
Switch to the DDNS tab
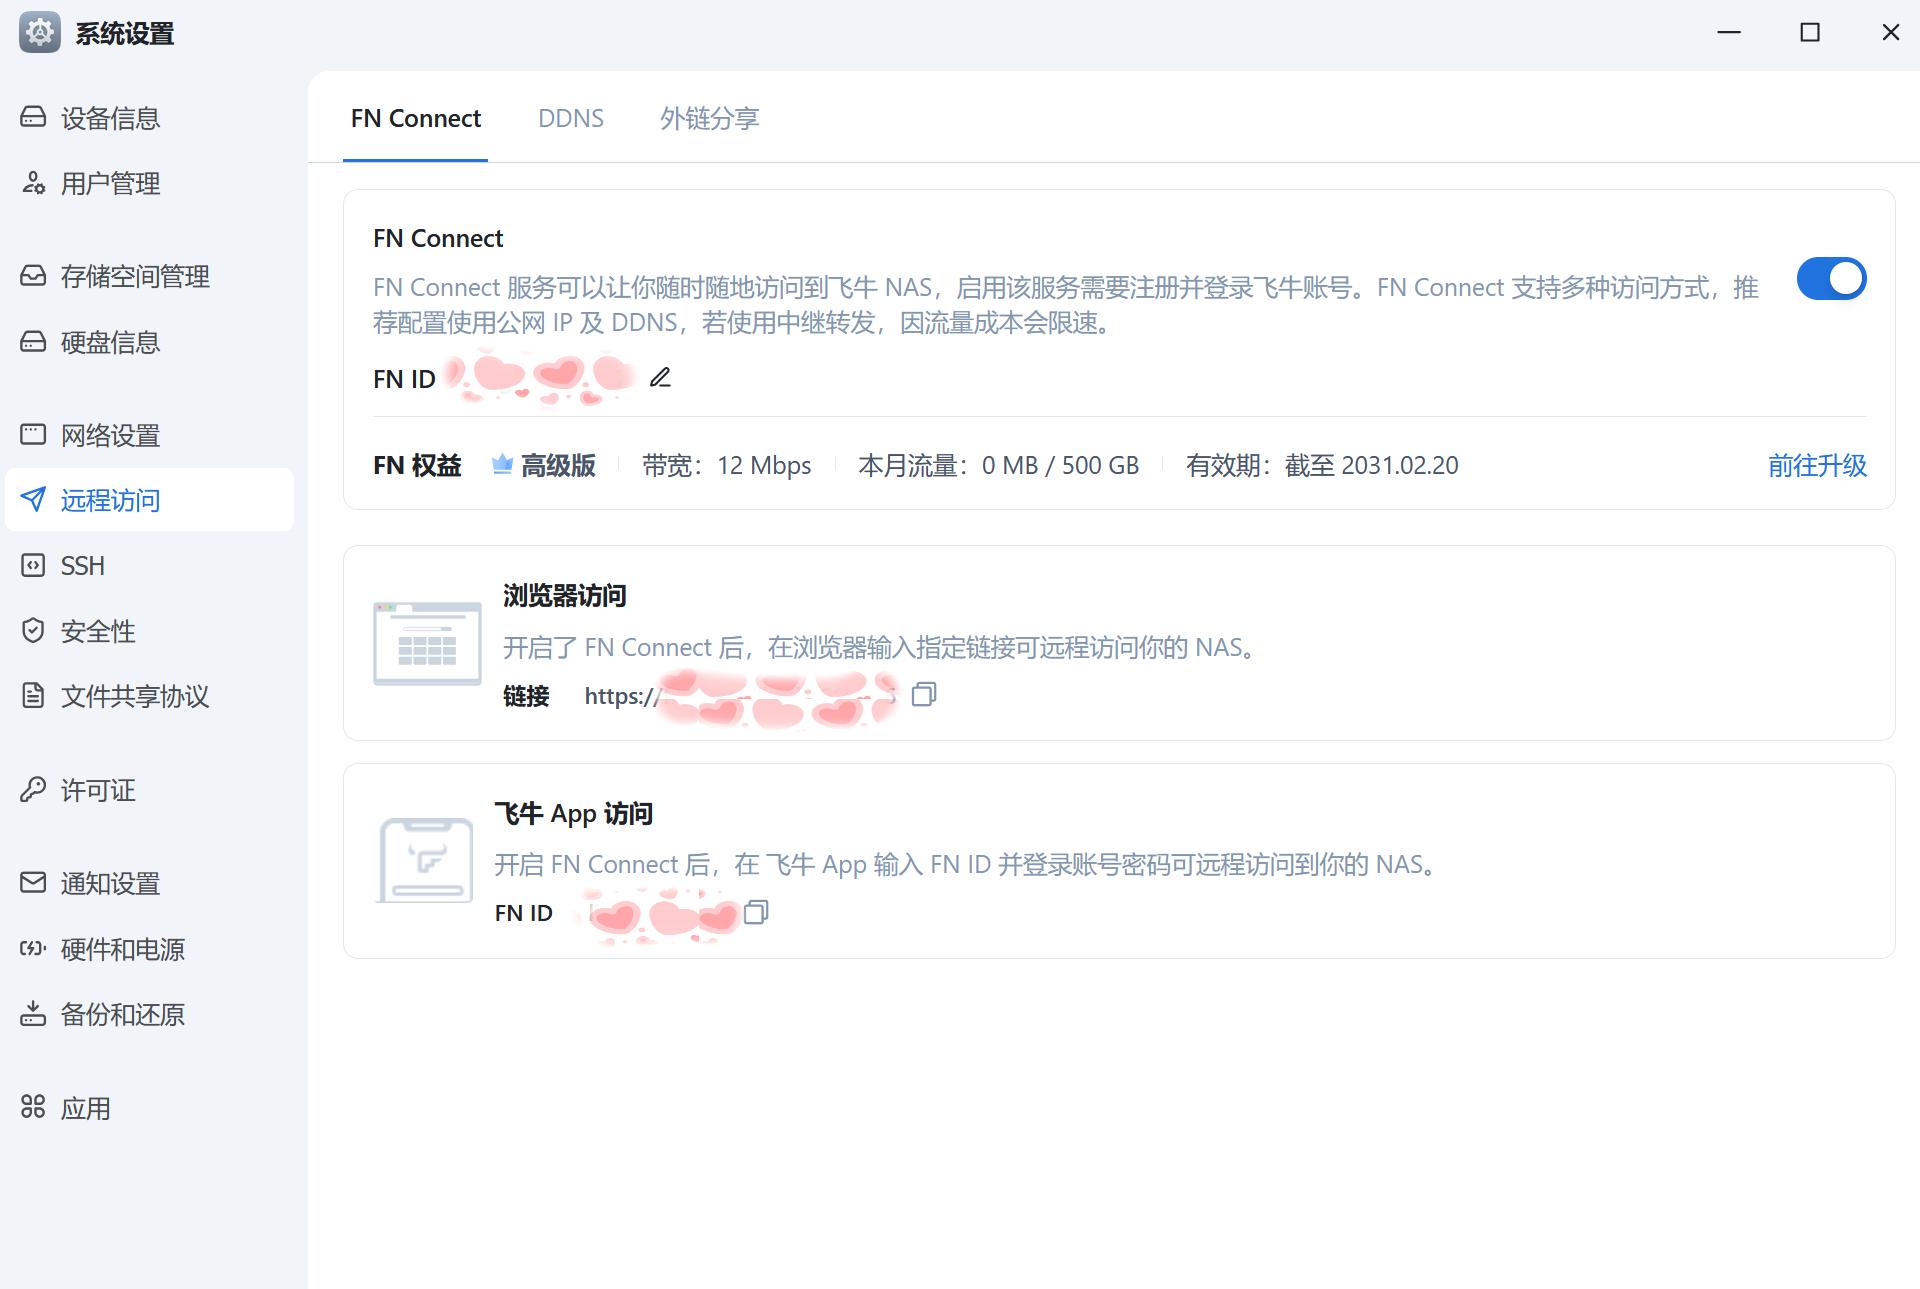[570, 118]
